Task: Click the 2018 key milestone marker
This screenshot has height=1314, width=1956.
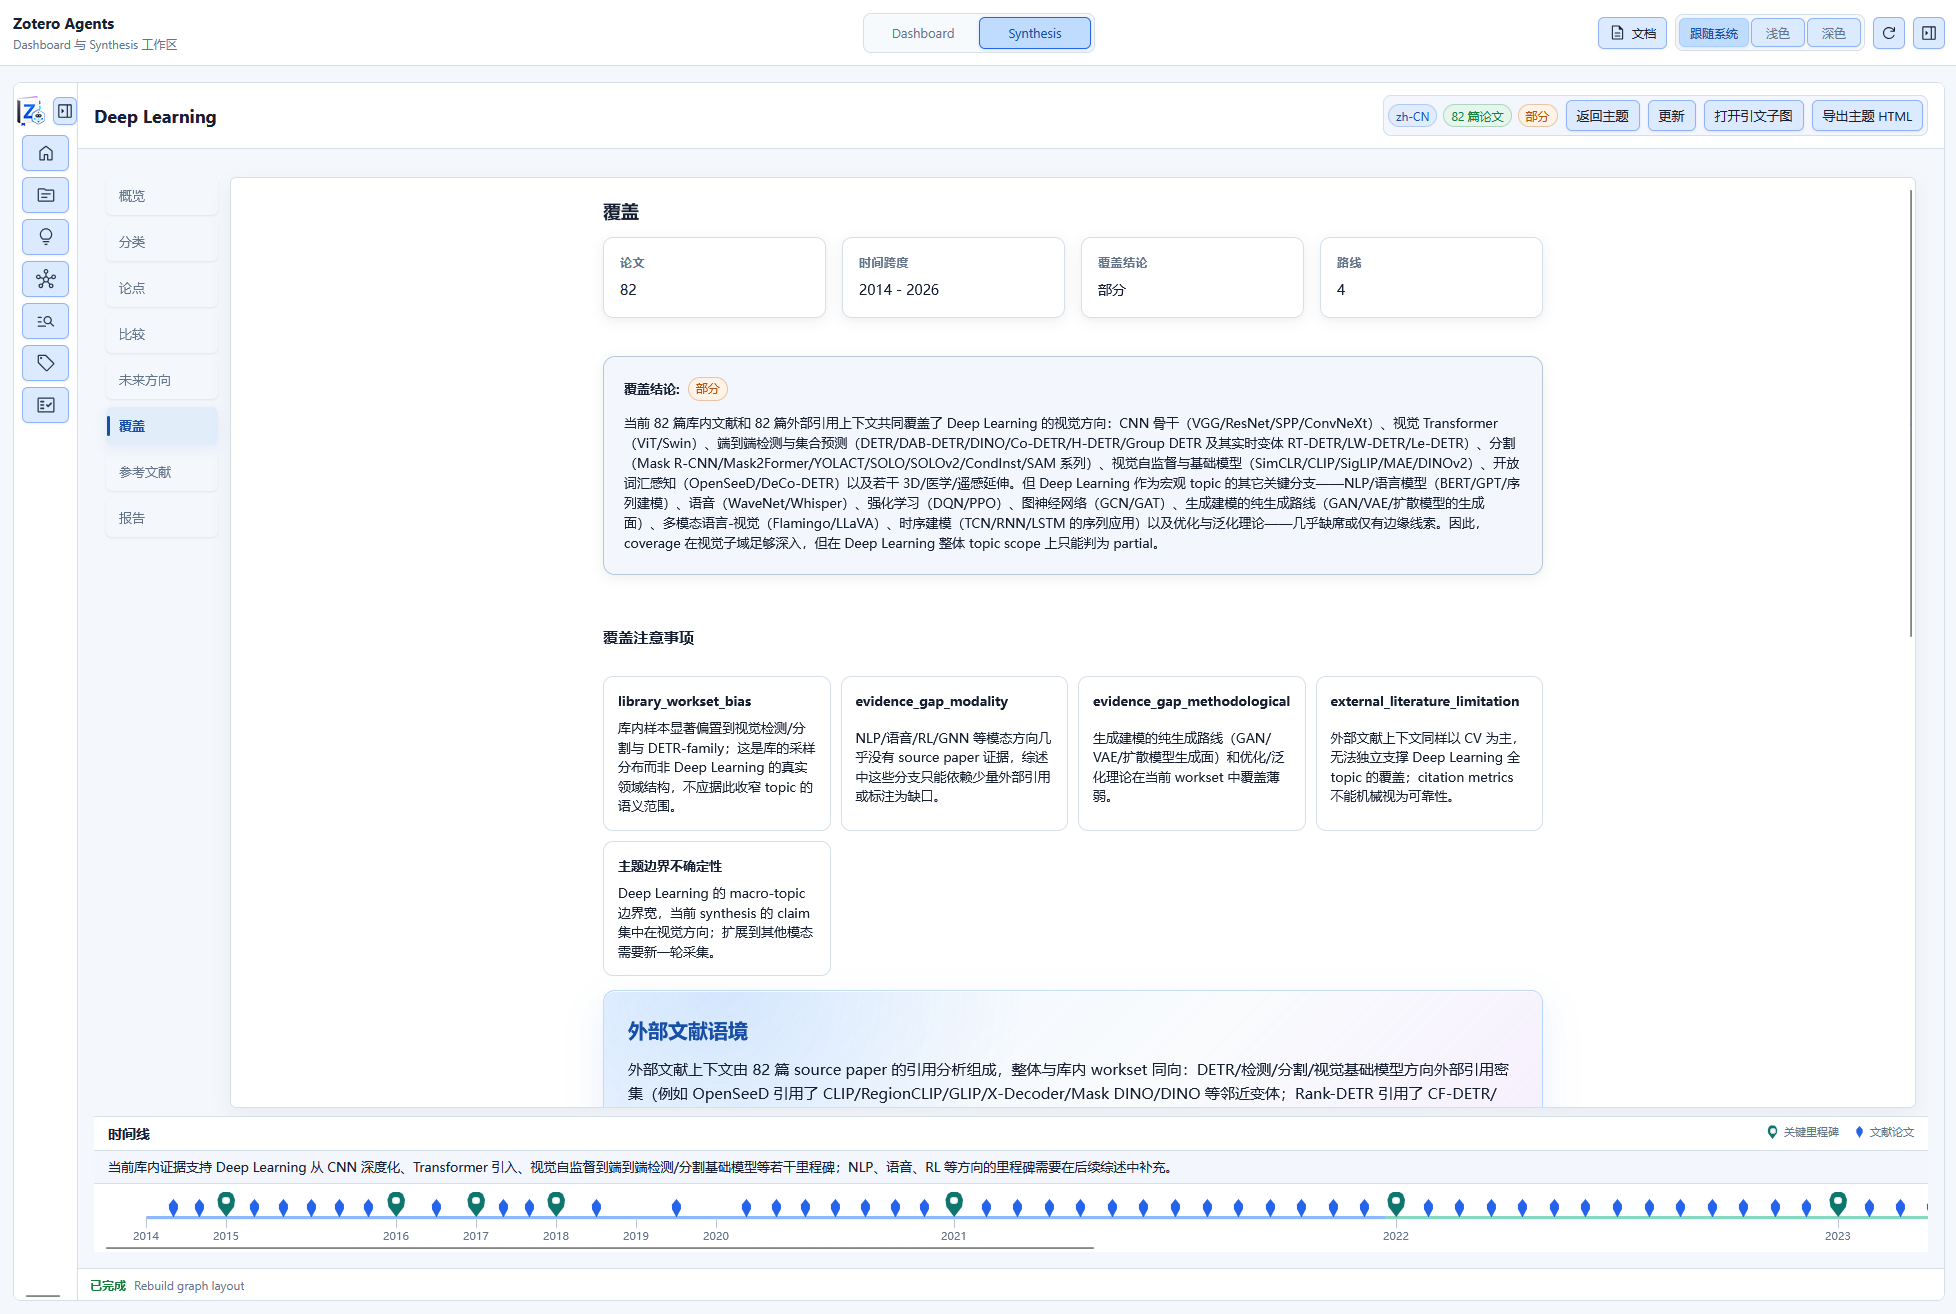Action: [x=556, y=1203]
